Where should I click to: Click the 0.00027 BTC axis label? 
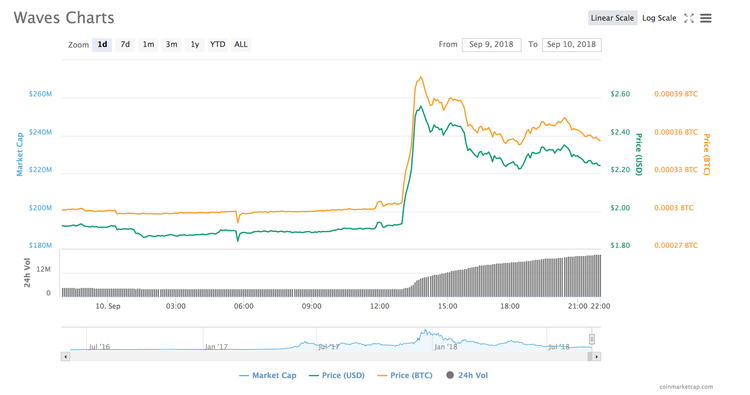point(676,246)
